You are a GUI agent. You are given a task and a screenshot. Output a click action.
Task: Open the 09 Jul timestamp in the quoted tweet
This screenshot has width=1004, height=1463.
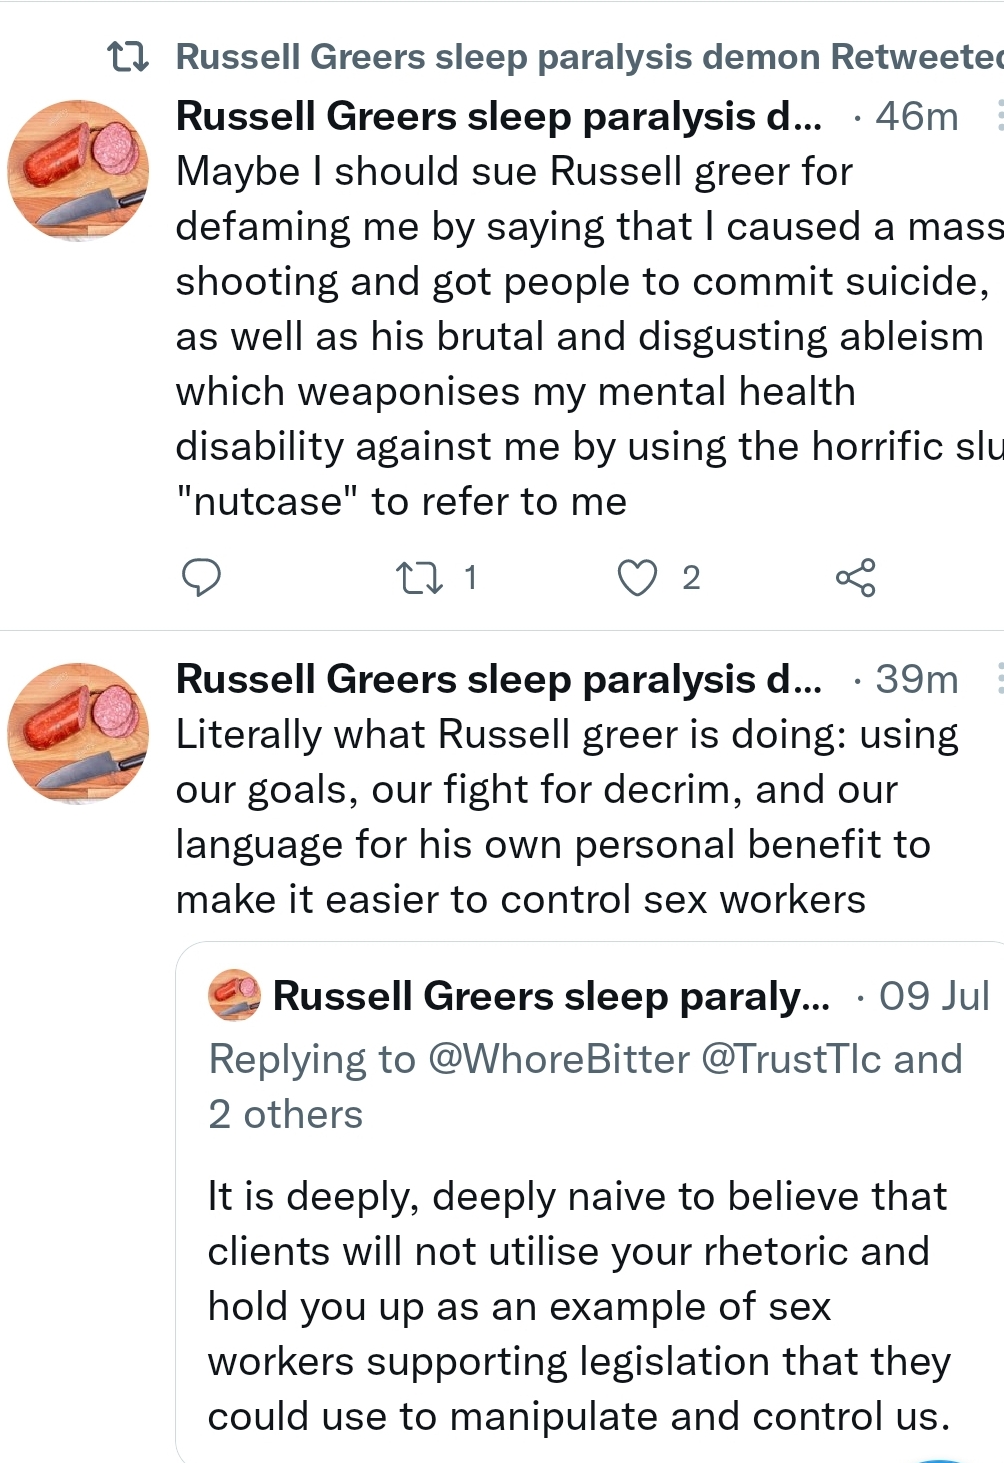(934, 996)
